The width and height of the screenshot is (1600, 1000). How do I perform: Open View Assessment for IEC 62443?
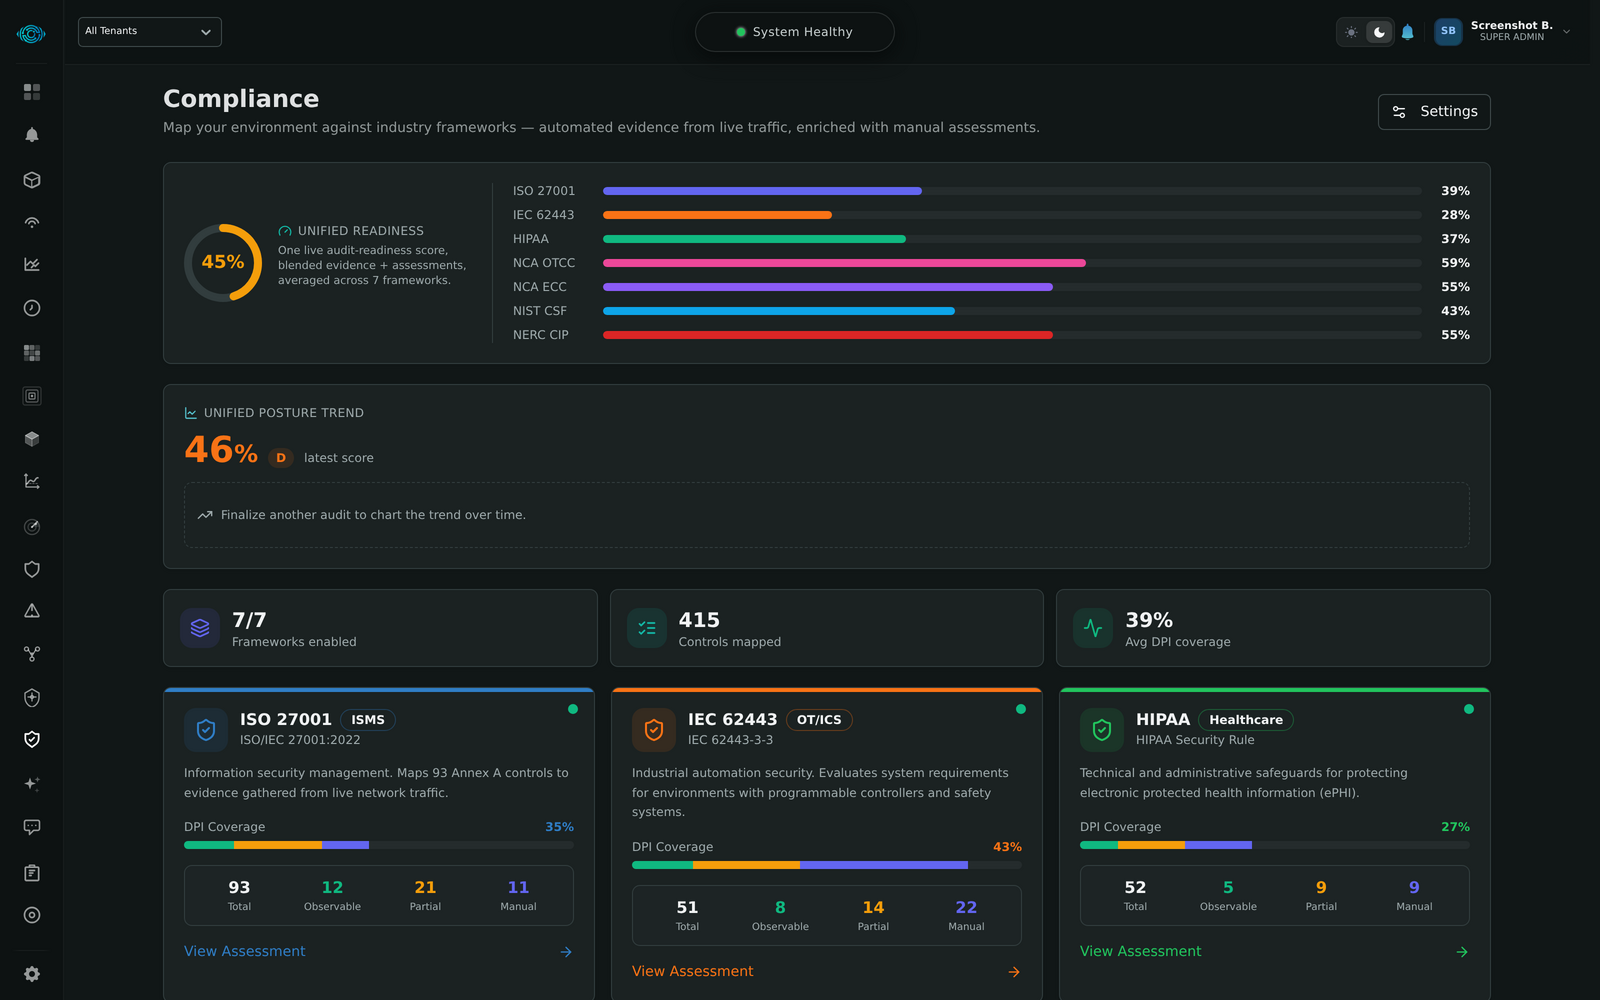tap(693, 971)
